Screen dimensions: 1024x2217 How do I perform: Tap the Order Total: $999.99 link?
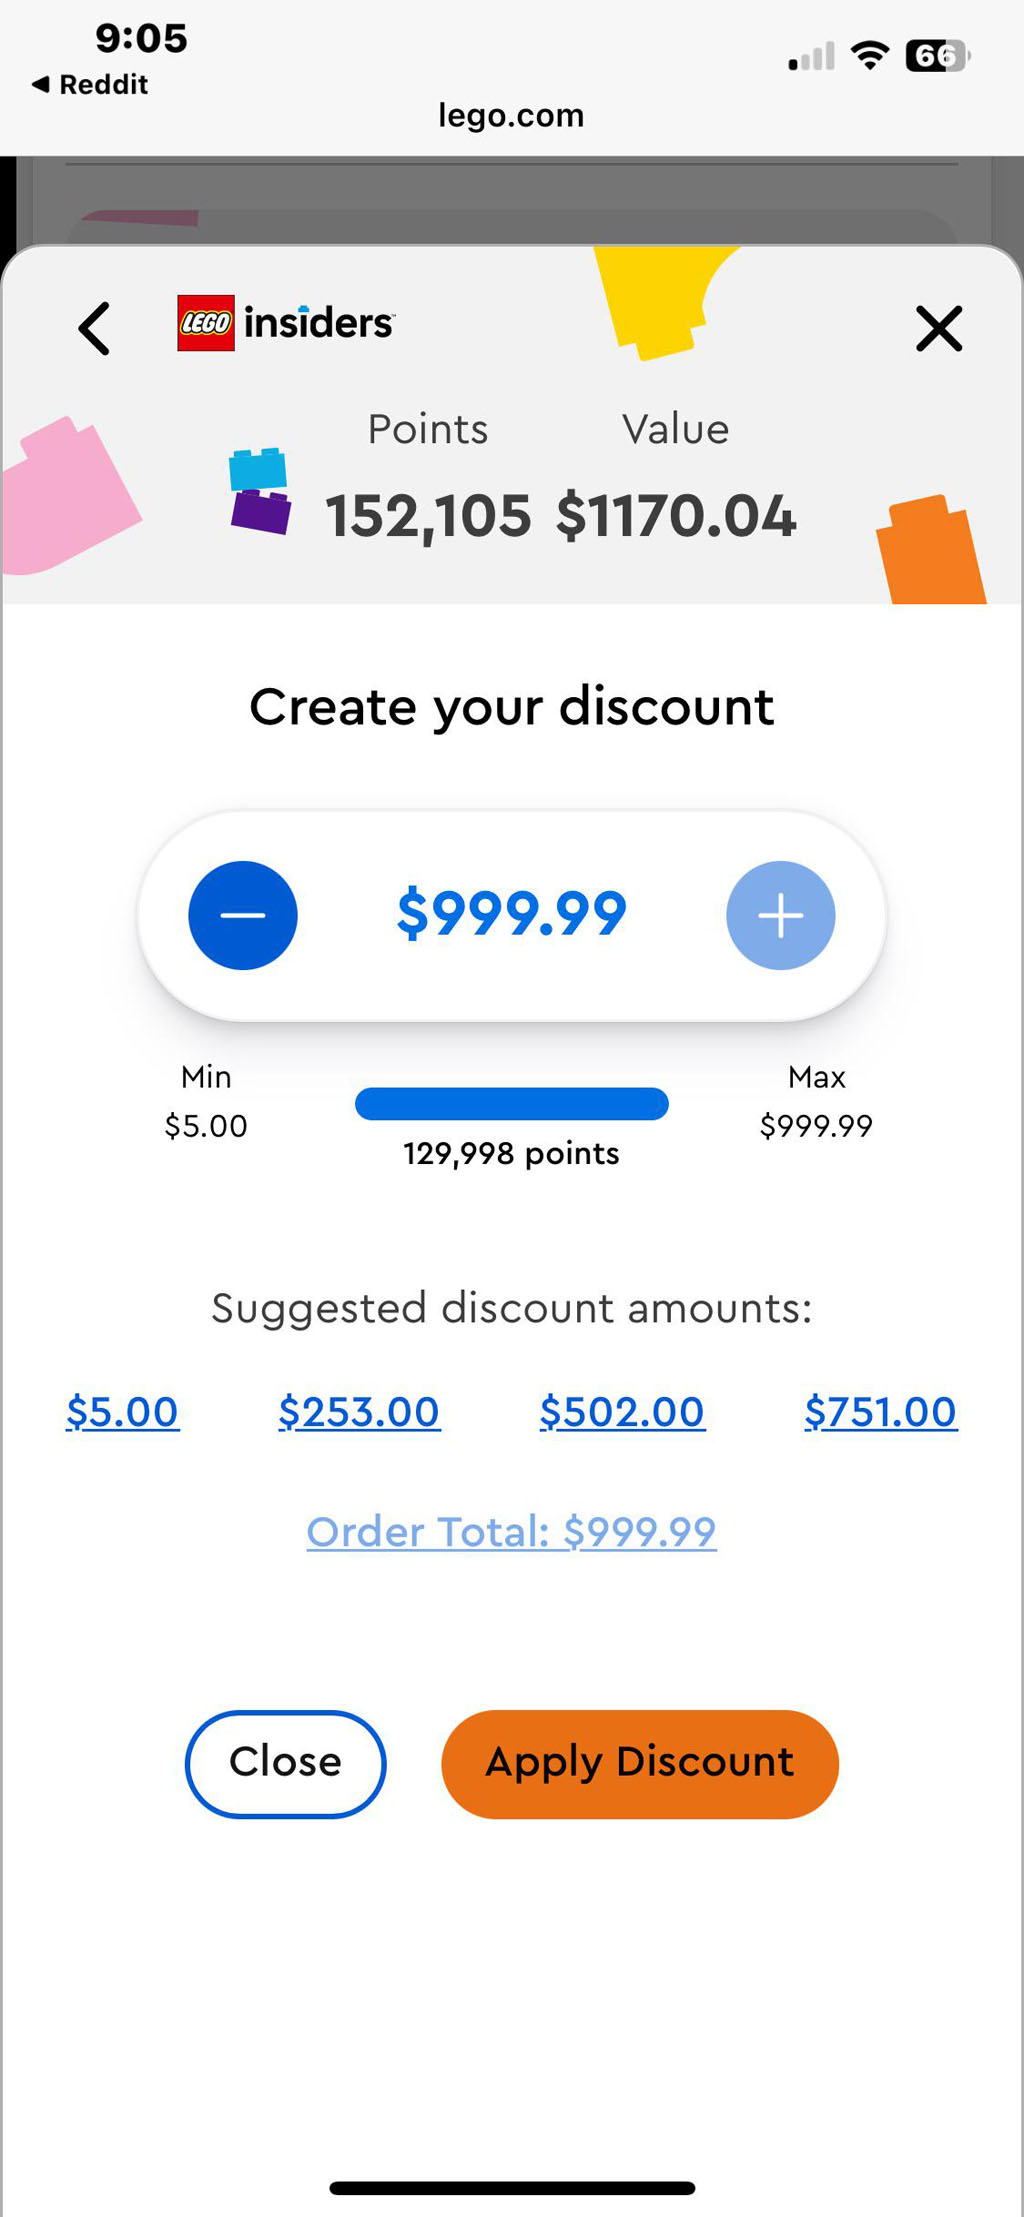[x=511, y=1532]
